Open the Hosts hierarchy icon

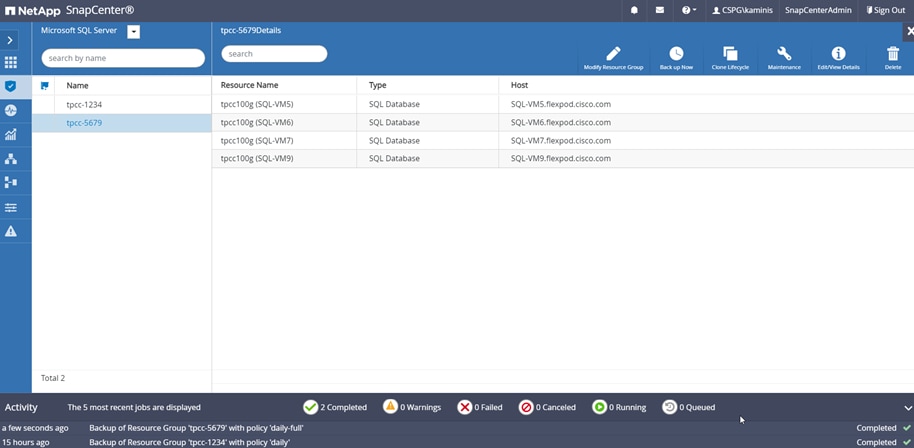click(x=10, y=158)
